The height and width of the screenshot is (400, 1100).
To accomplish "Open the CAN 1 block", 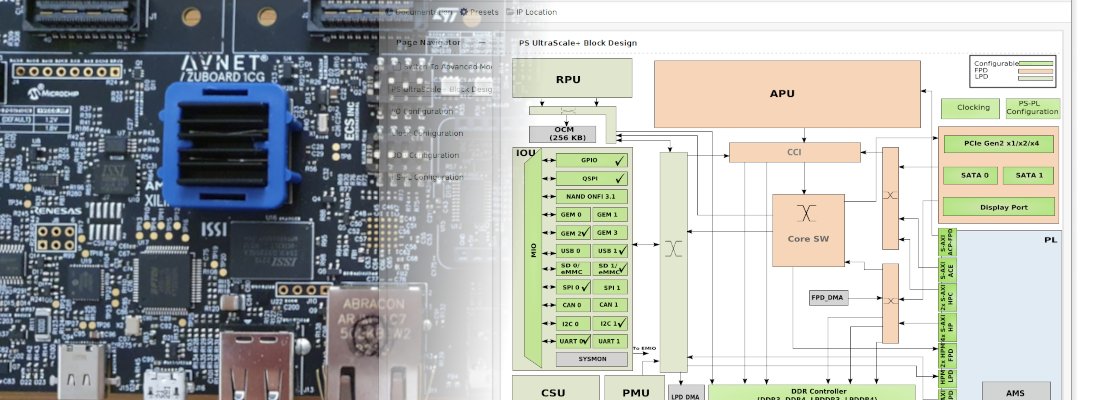I will 610,305.
